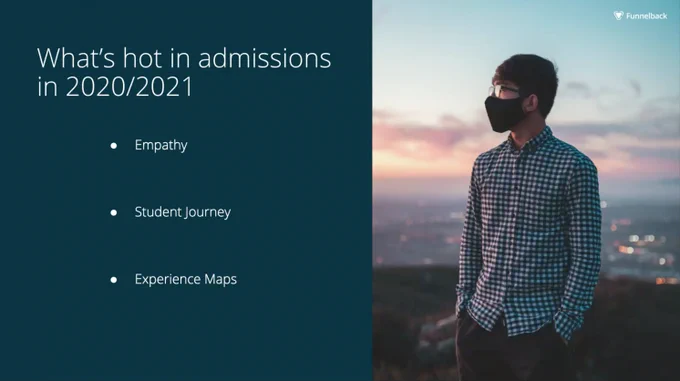Viewport: 680px width, 381px height.
Task: Select the 'Empathy' bullet text
Action: click(161, 145)
